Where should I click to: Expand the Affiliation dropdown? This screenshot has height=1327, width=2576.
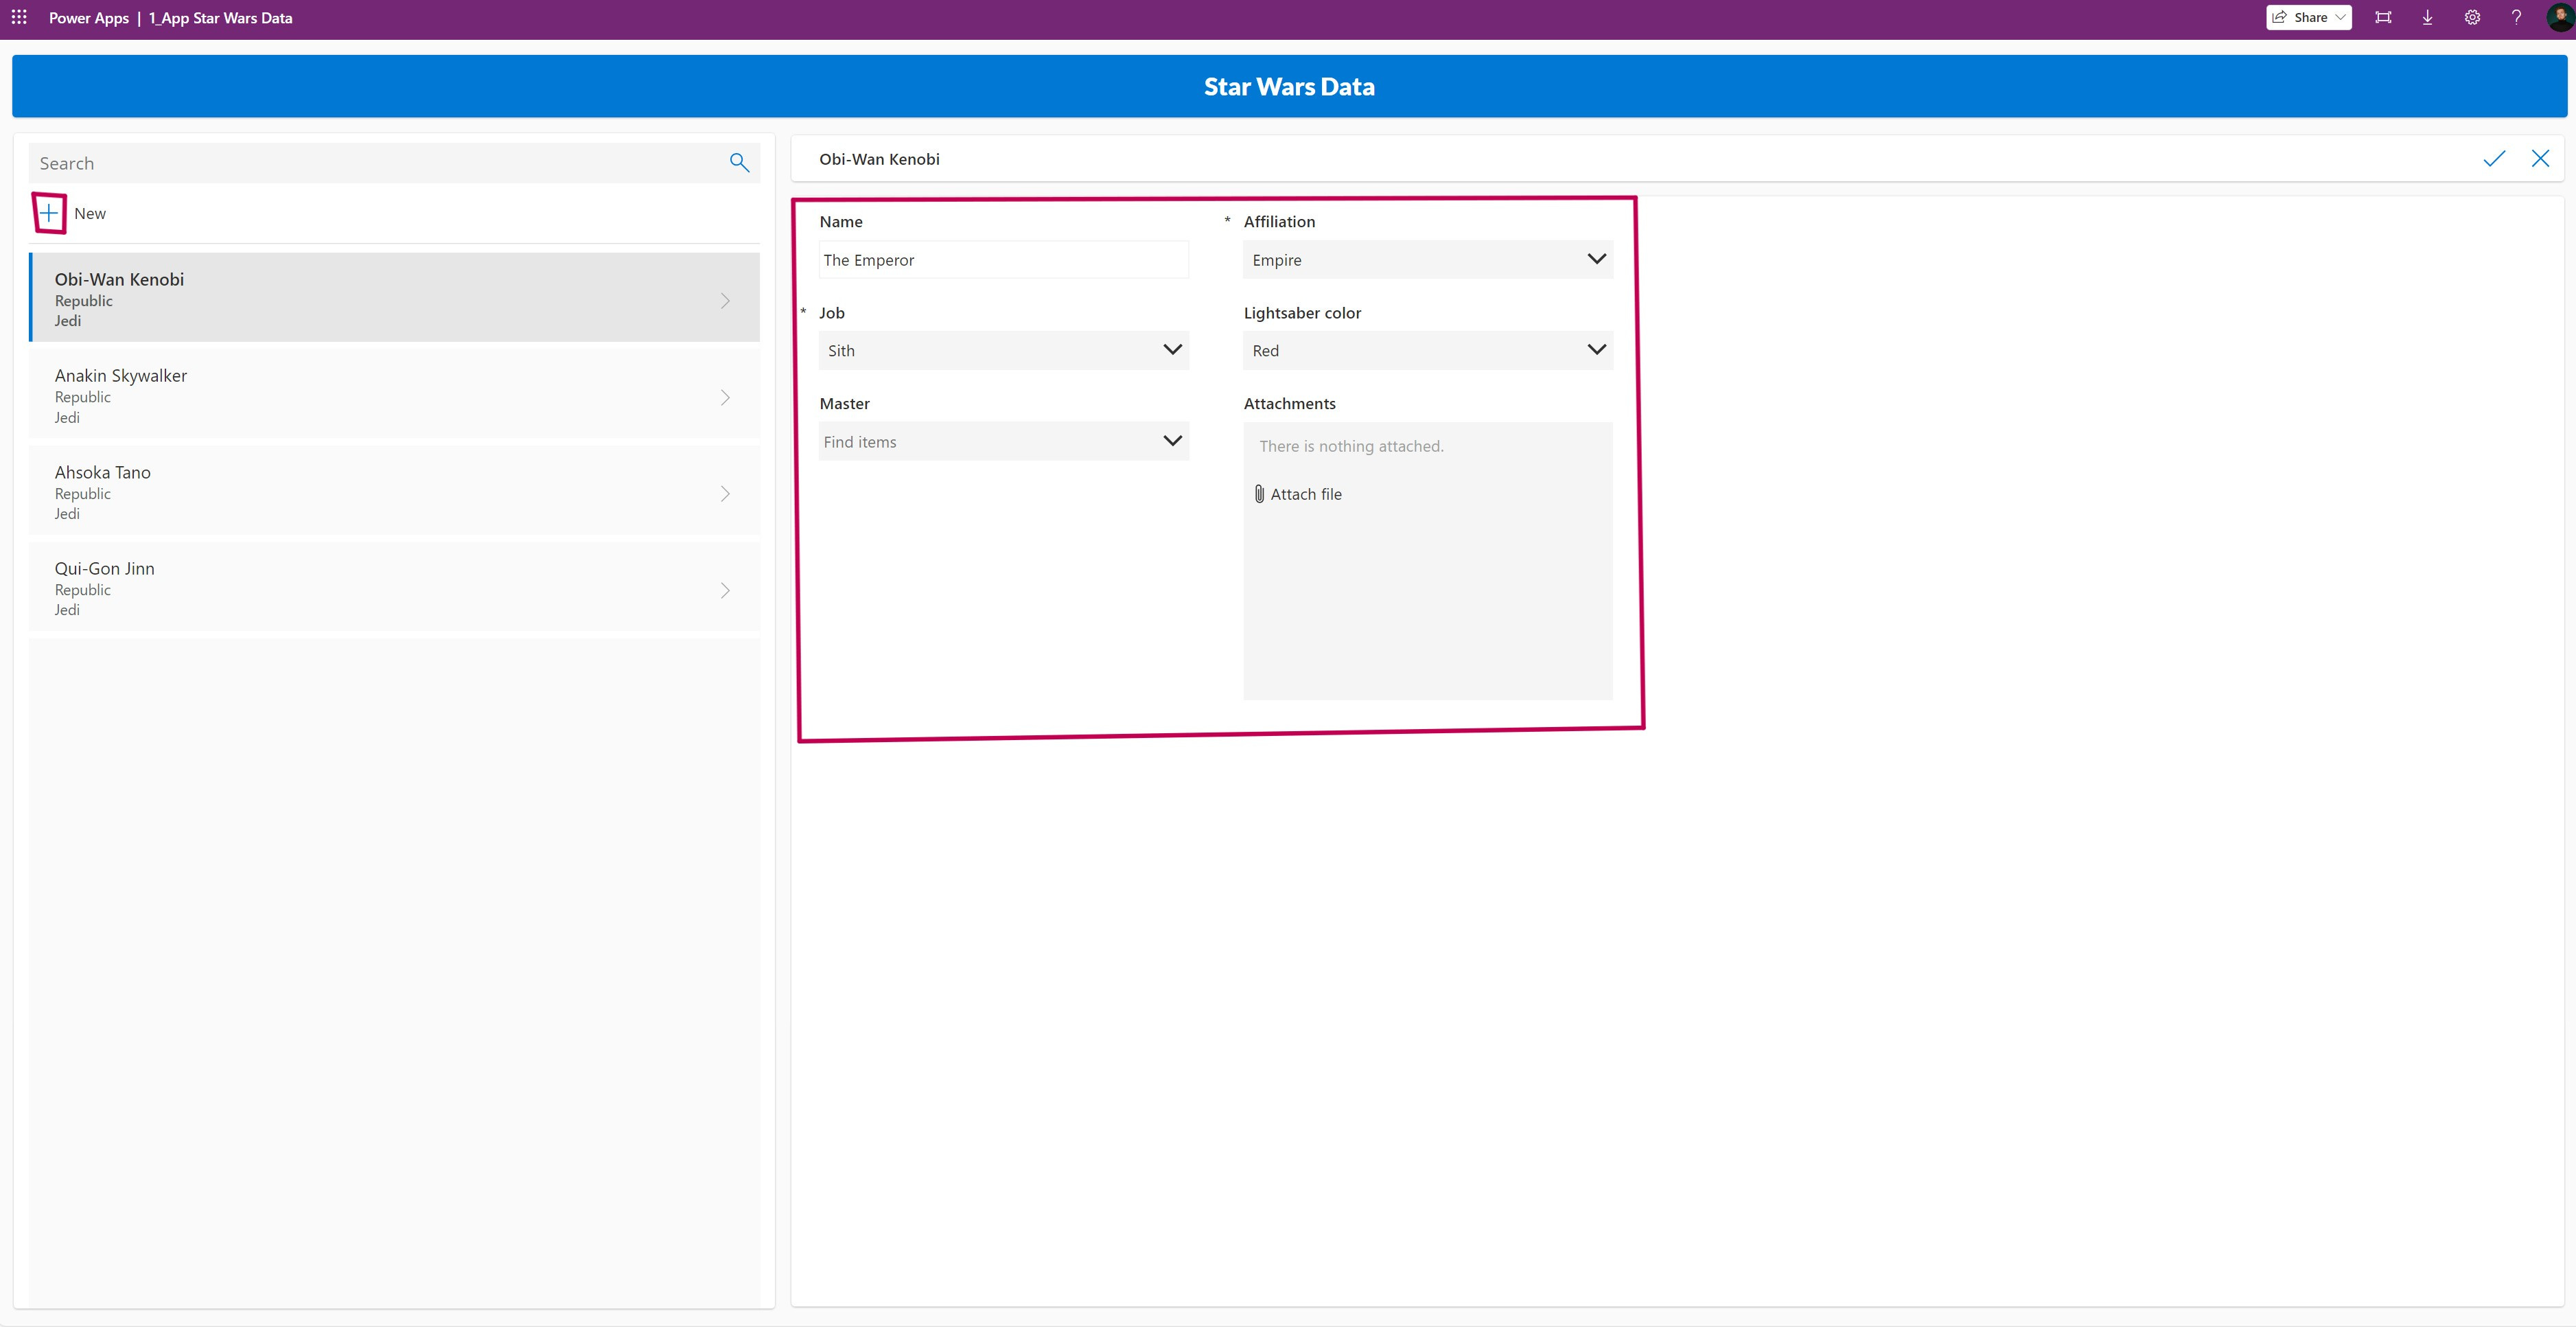(1427, 260)
